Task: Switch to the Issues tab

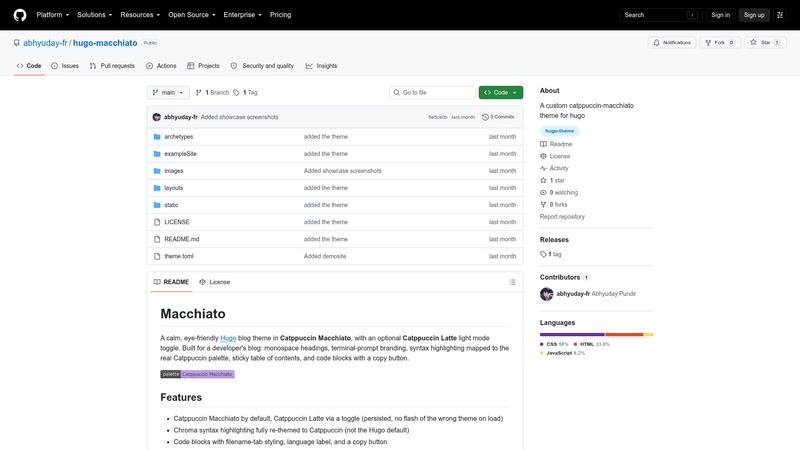Action: coord(65,66)
